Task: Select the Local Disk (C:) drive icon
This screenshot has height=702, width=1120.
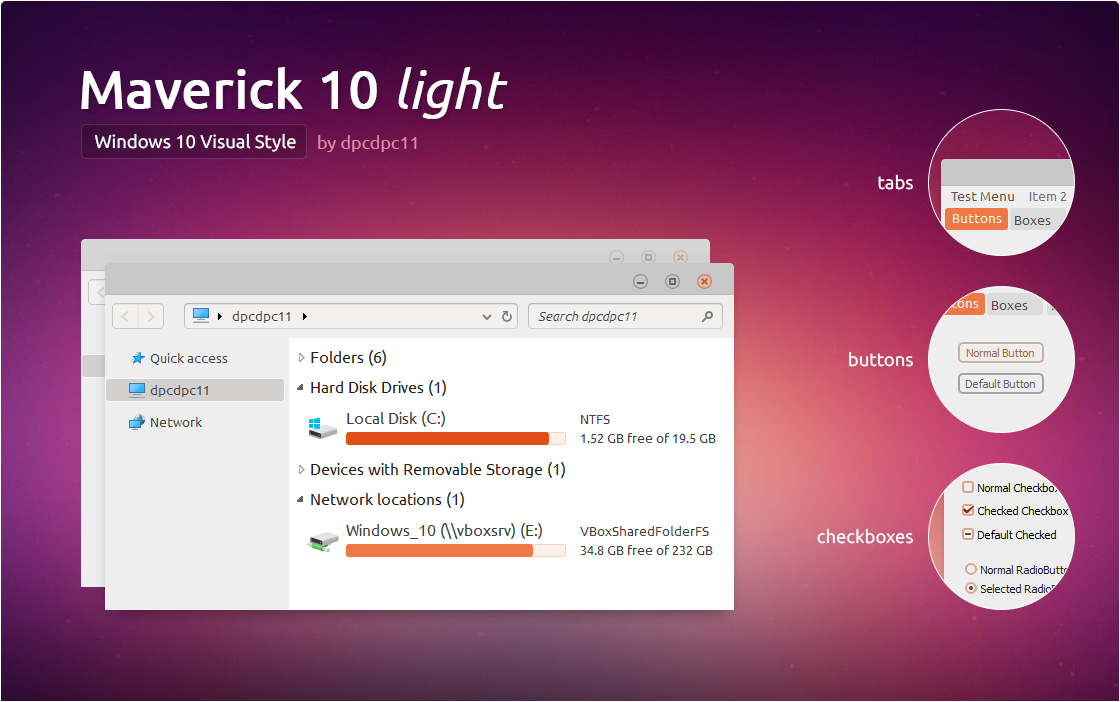Action: (322, 428)
